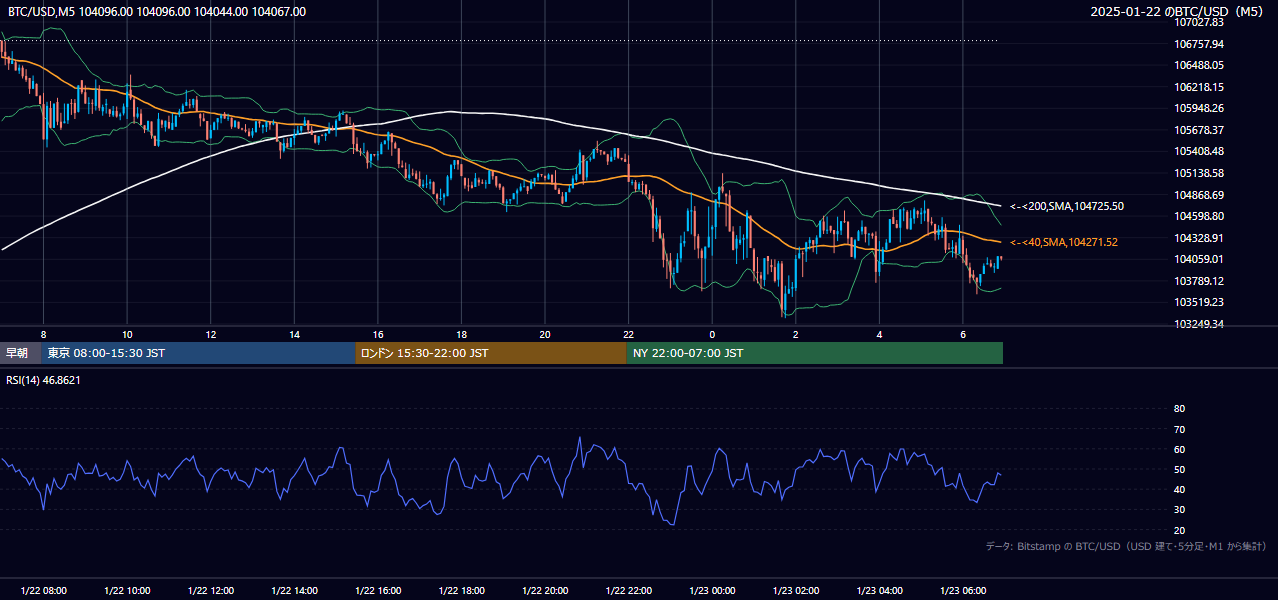Click the 1/23 04:00 time label
1278x600 pixels.
tap(879, 591)
